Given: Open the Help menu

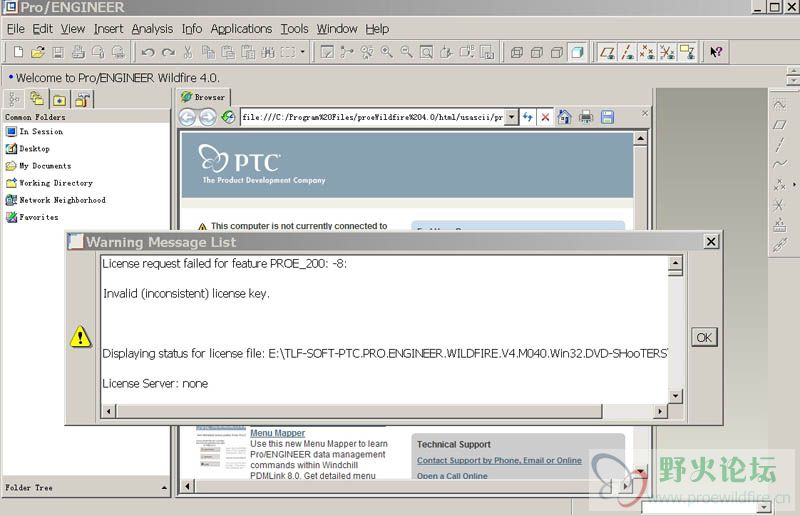Looking at the screenshot, I should (x=377, y=29).
